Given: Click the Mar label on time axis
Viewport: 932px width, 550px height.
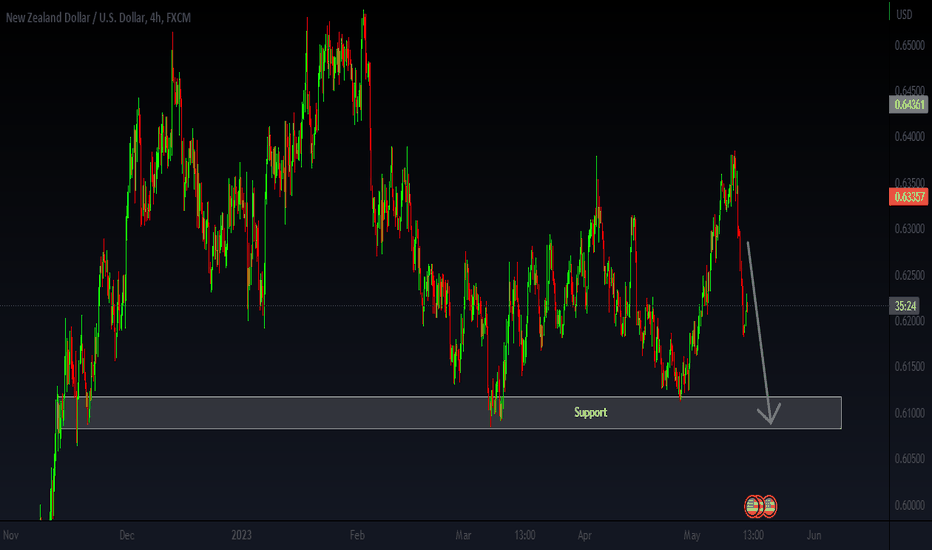Looking at the screenshot, I should click(464, 535).
